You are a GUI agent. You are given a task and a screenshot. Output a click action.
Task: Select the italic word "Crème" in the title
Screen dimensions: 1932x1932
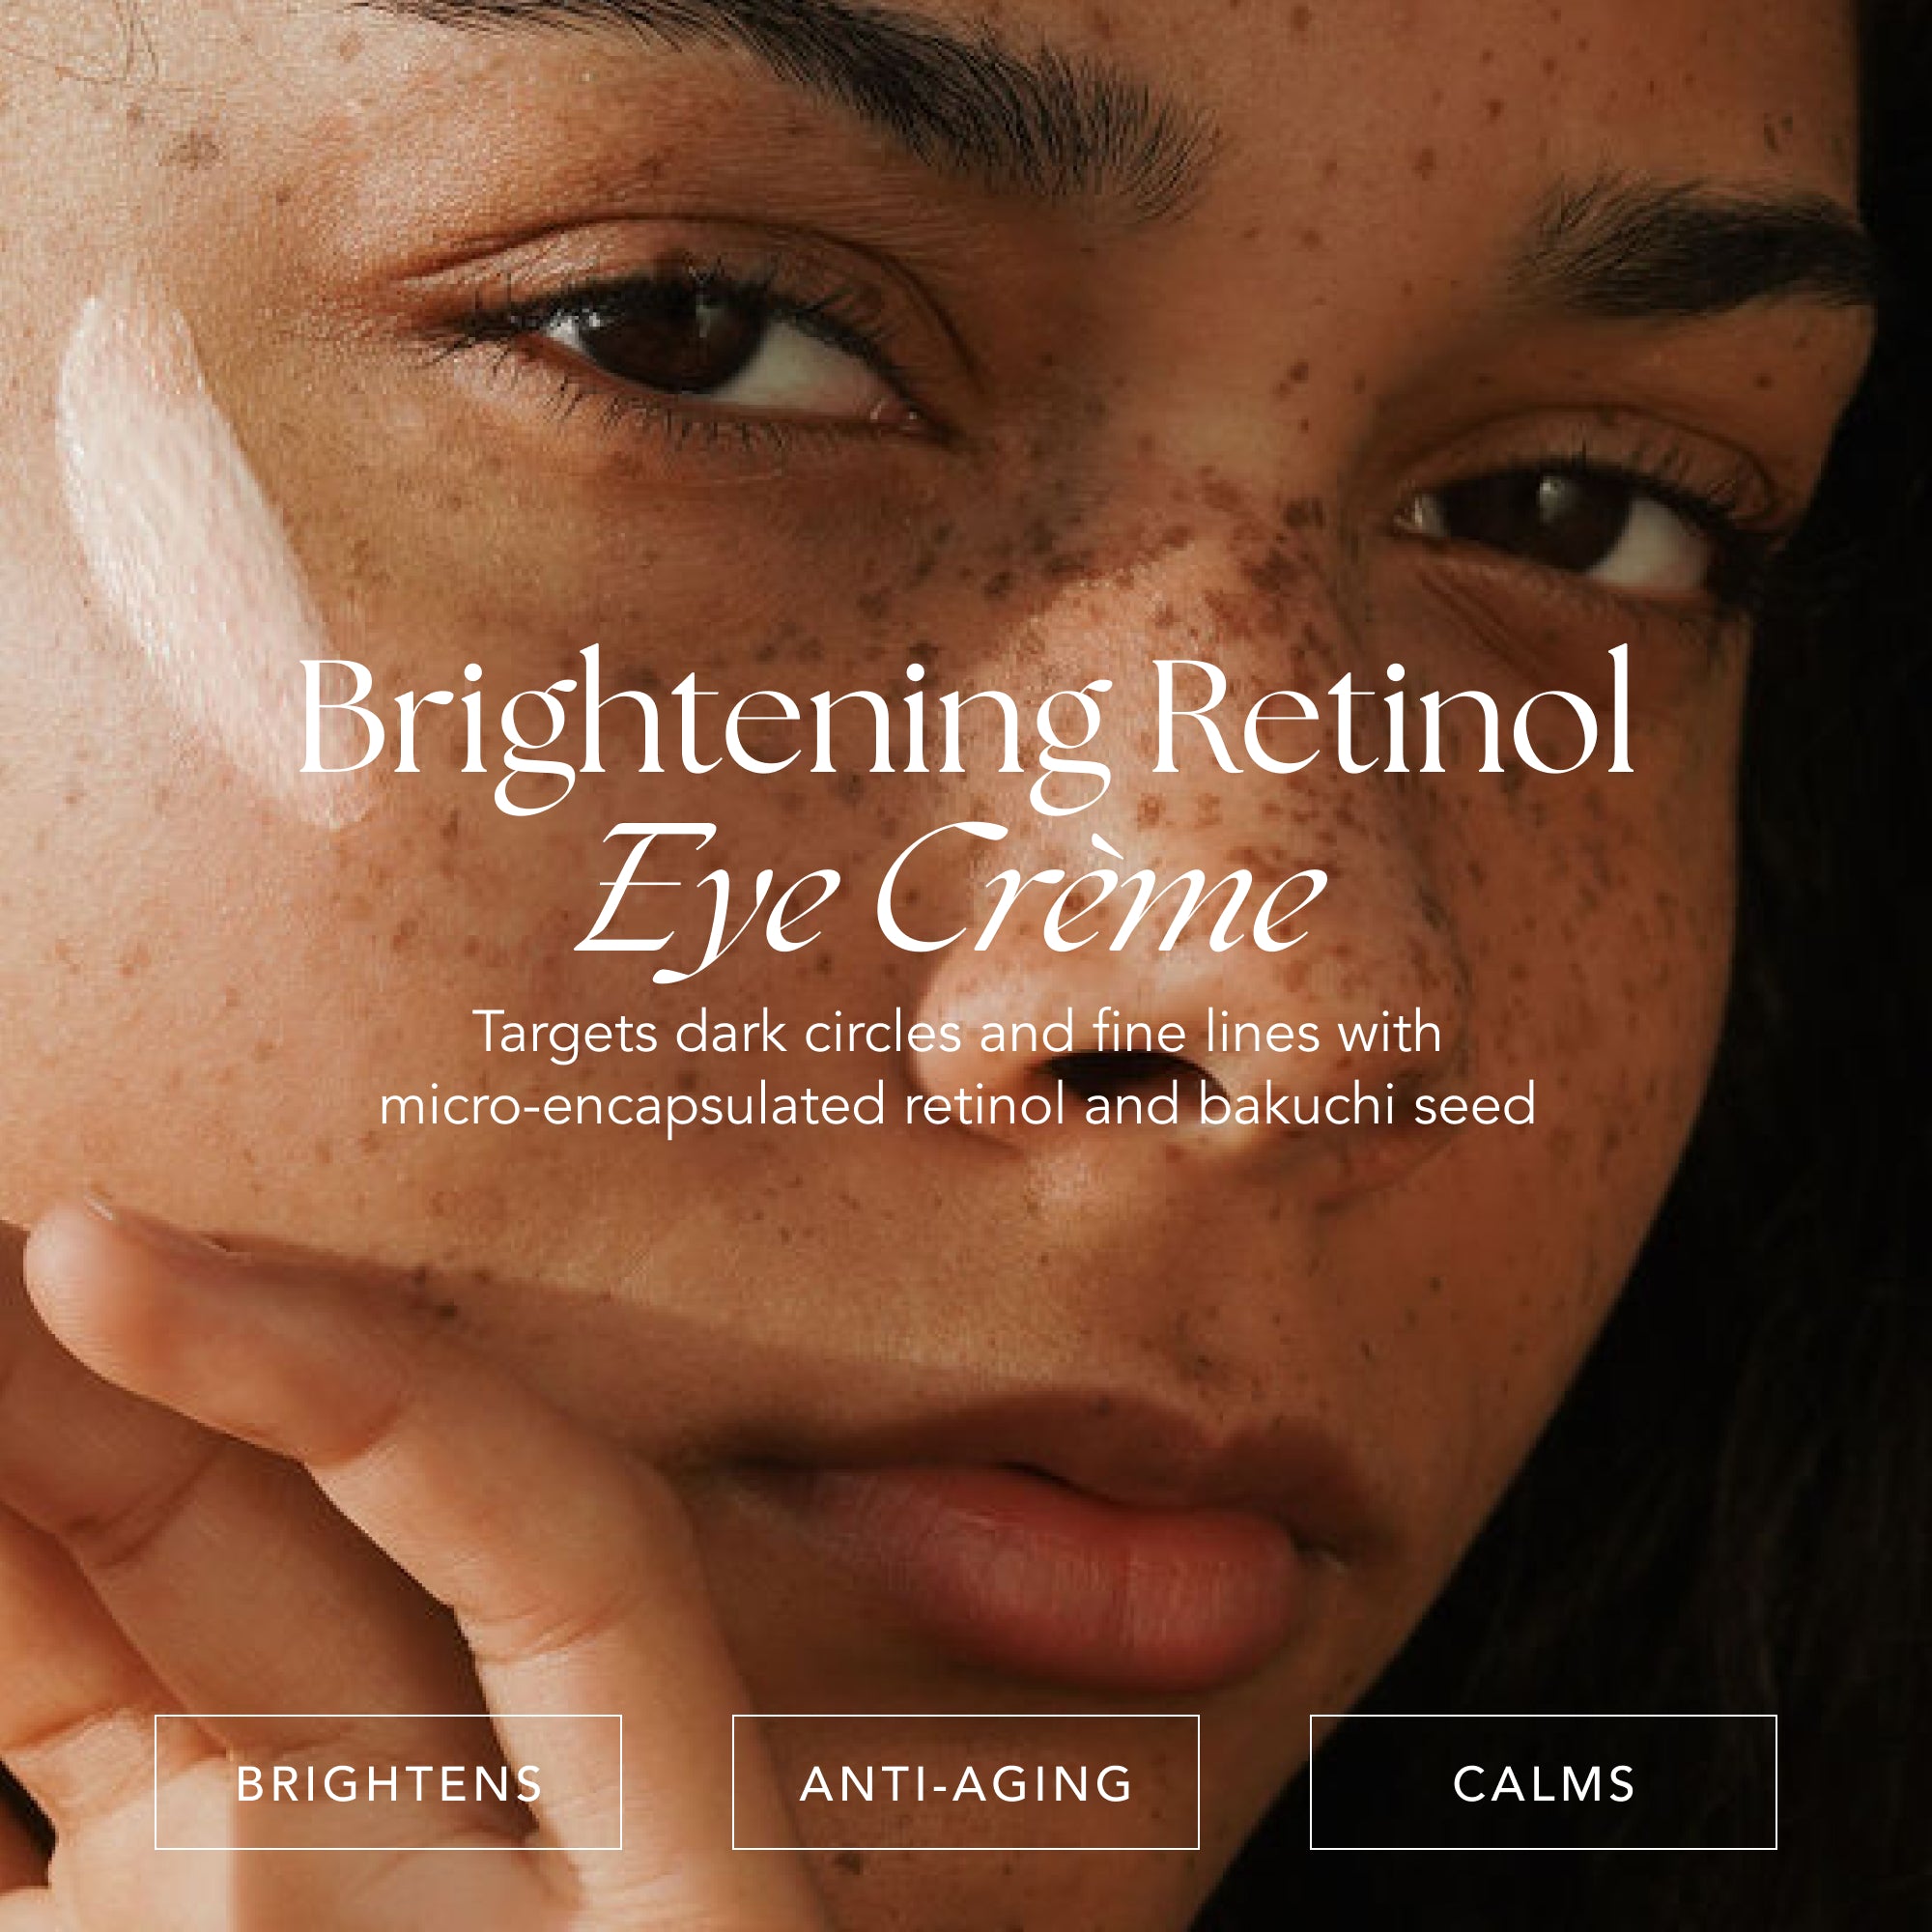[x=1102, y=888]
